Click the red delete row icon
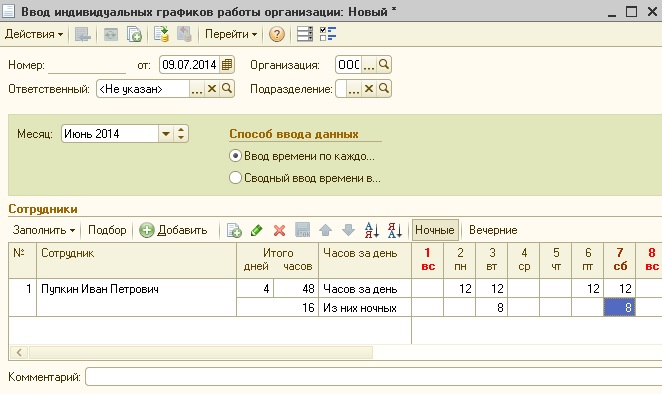The width and height of the screenshot is (662, 394). click(x=279, y=230)
